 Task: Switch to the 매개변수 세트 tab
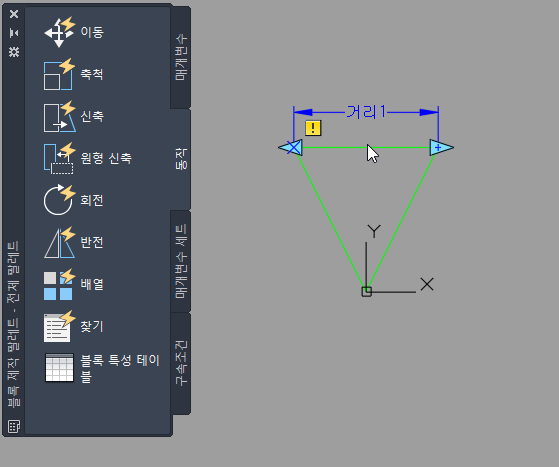point(181,261)
